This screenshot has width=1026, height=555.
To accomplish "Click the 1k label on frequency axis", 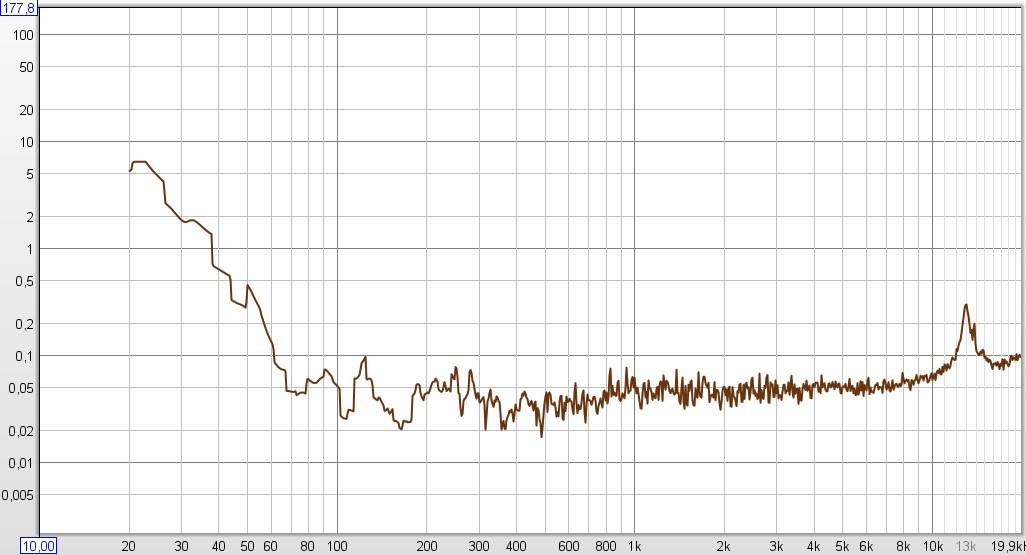I will click(x=634, y=546).
